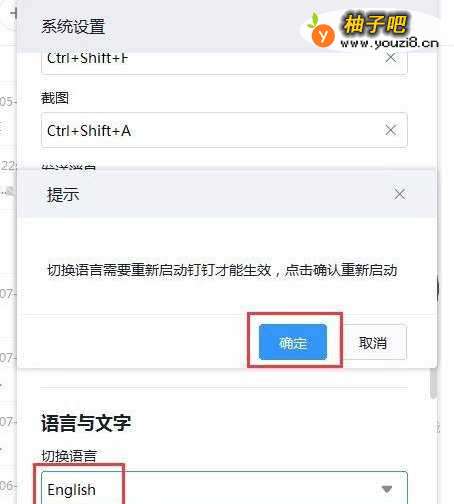Click the youzi8 orange logo icon
Viewport: 454px width, 504px height.
[x=322, y=34]
